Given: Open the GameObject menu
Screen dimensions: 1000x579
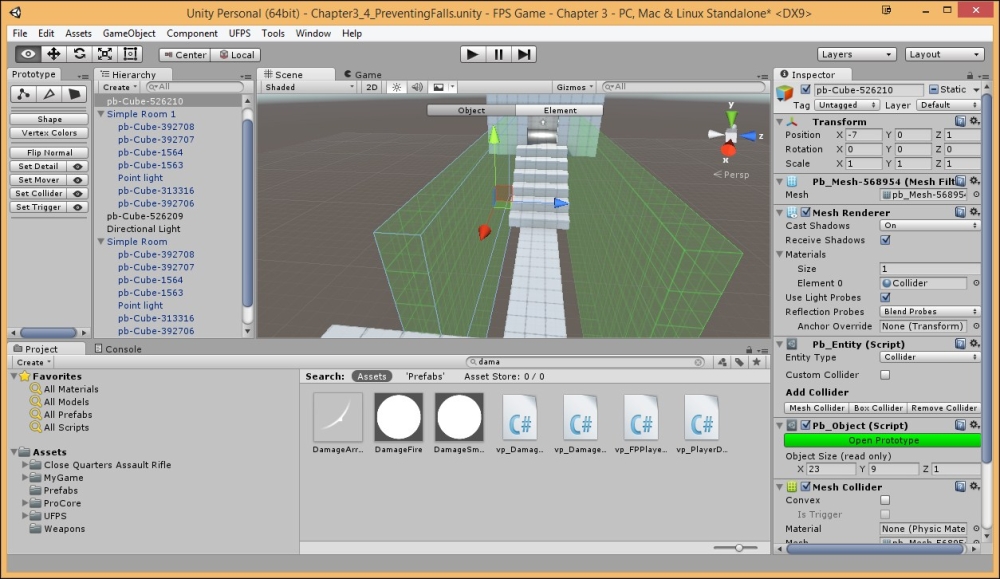Looking at the screenshot, I should 130,33.
